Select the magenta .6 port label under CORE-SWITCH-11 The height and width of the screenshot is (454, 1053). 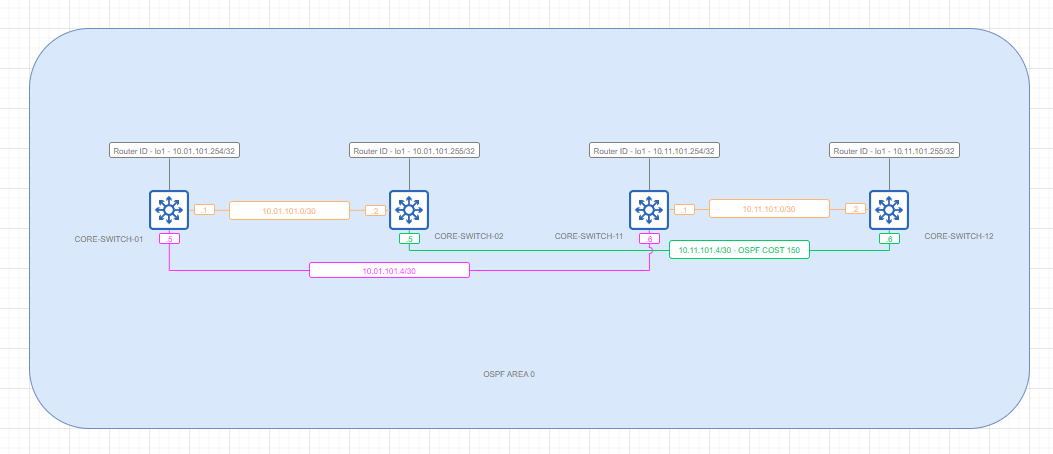[x=649, y=239]
